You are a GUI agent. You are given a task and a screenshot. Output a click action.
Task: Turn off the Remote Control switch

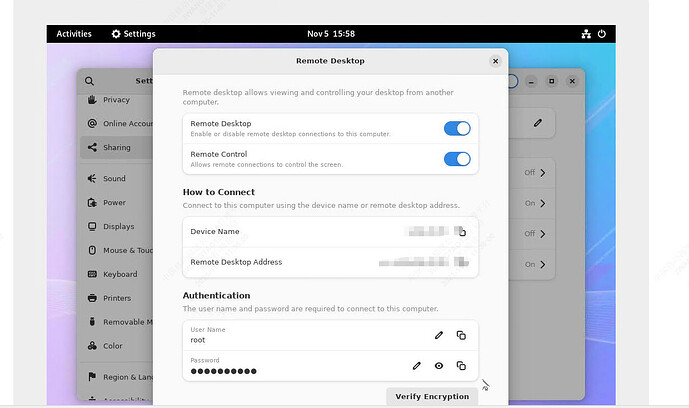(x=456, y=158)
